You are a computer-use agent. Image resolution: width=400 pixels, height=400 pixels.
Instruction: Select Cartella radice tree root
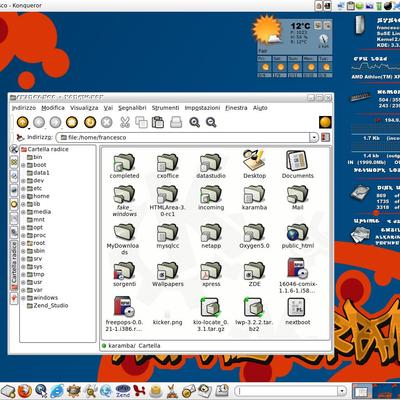tap(45, 149)
